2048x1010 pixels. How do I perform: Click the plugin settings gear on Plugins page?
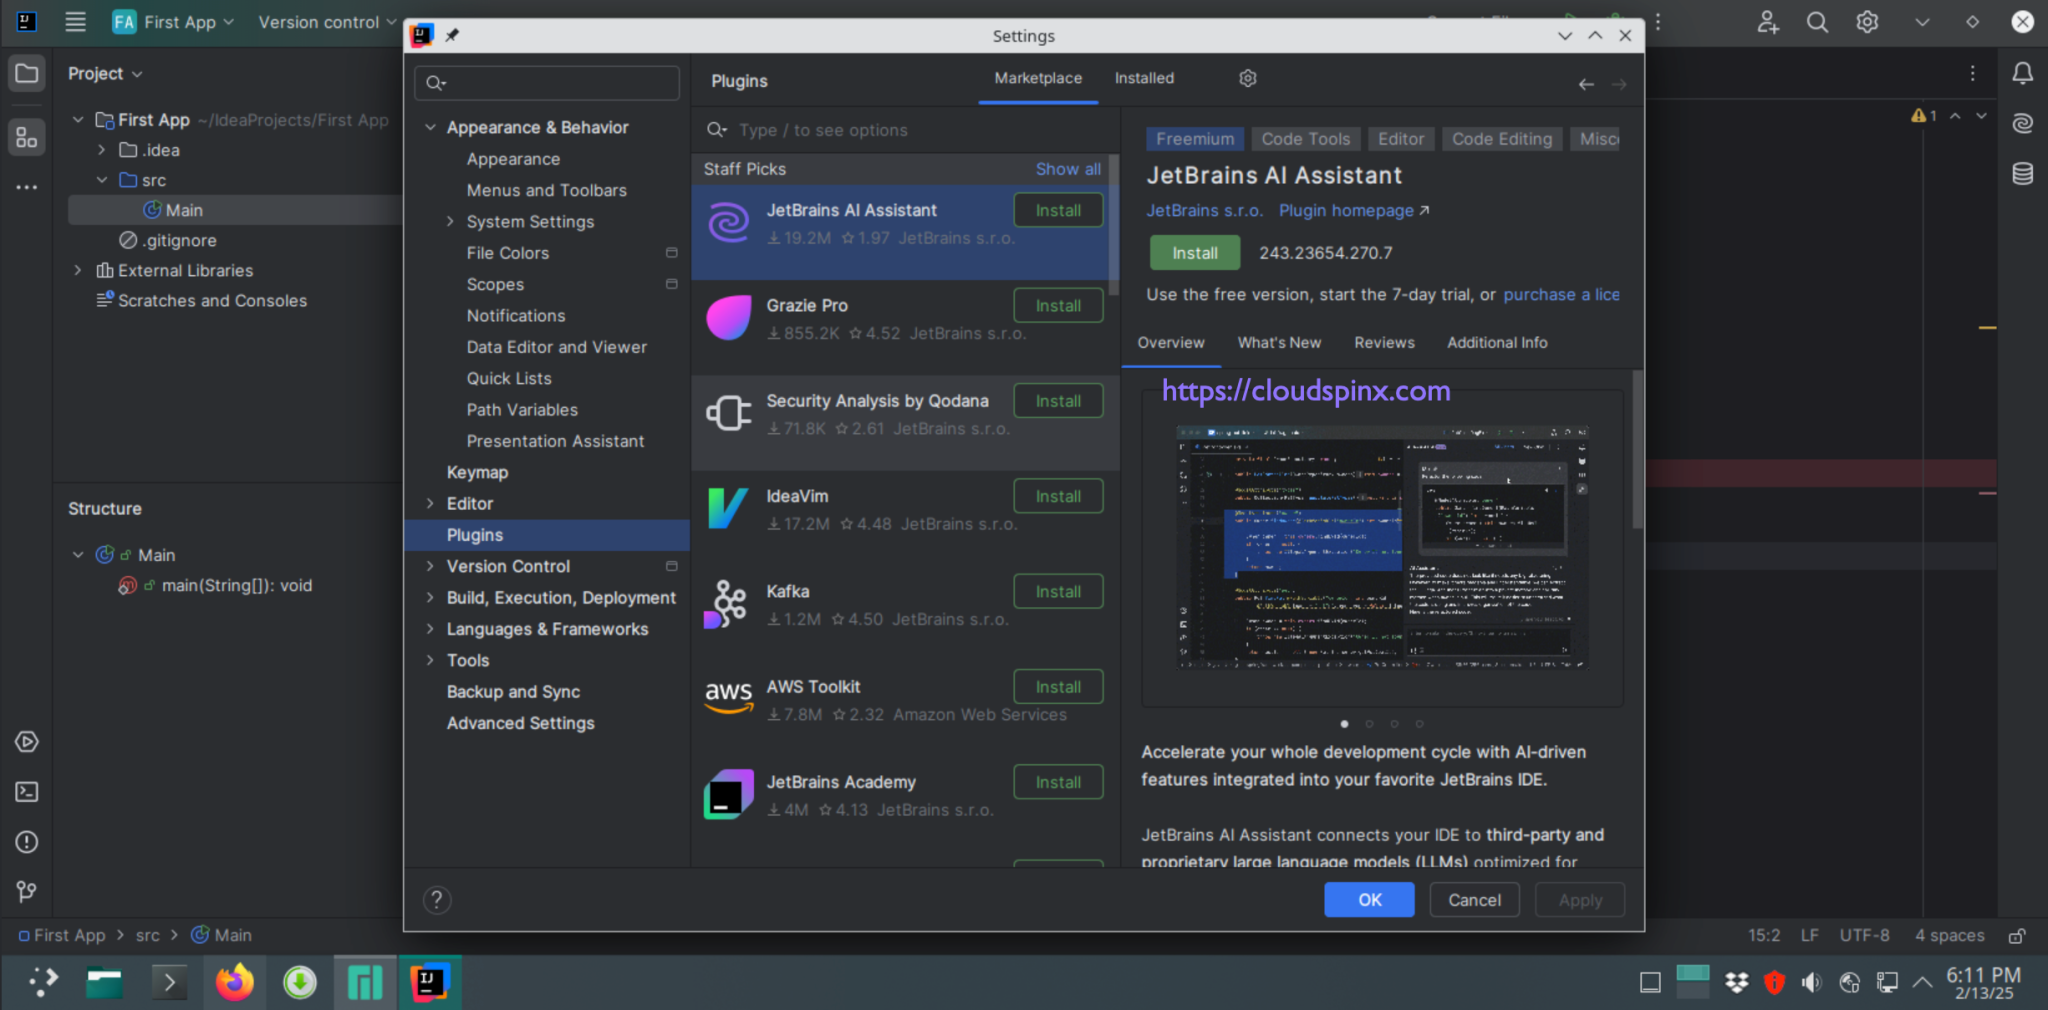coord(1247,77)
